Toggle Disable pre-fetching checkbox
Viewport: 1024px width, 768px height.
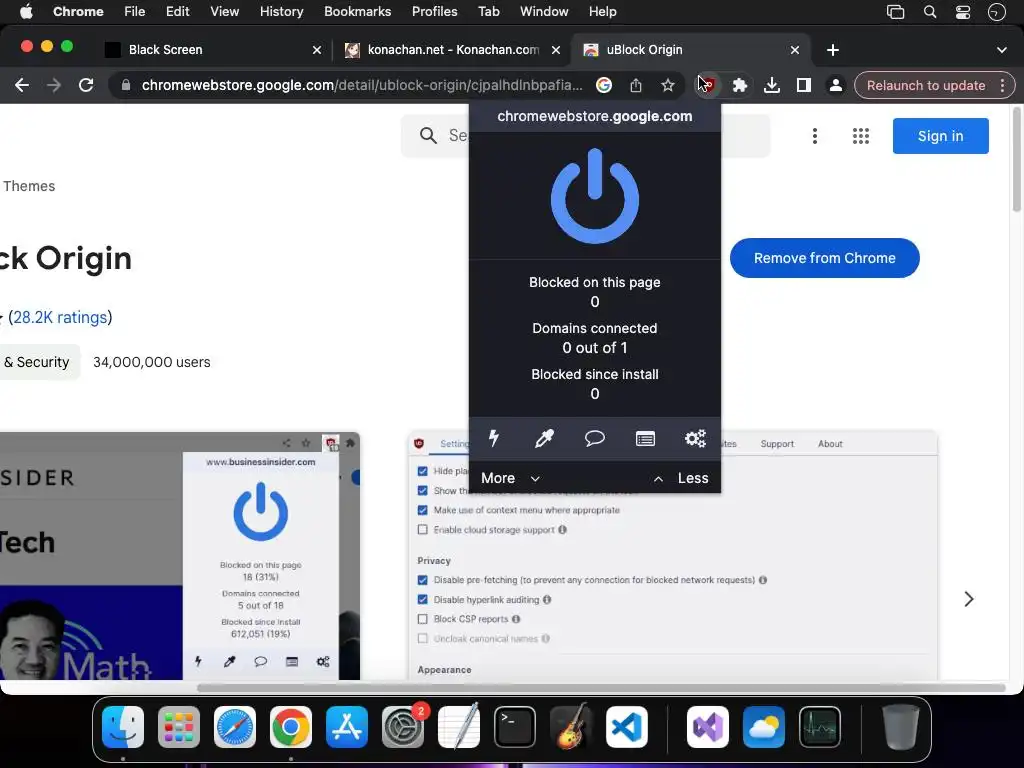[x=423, y=580]
